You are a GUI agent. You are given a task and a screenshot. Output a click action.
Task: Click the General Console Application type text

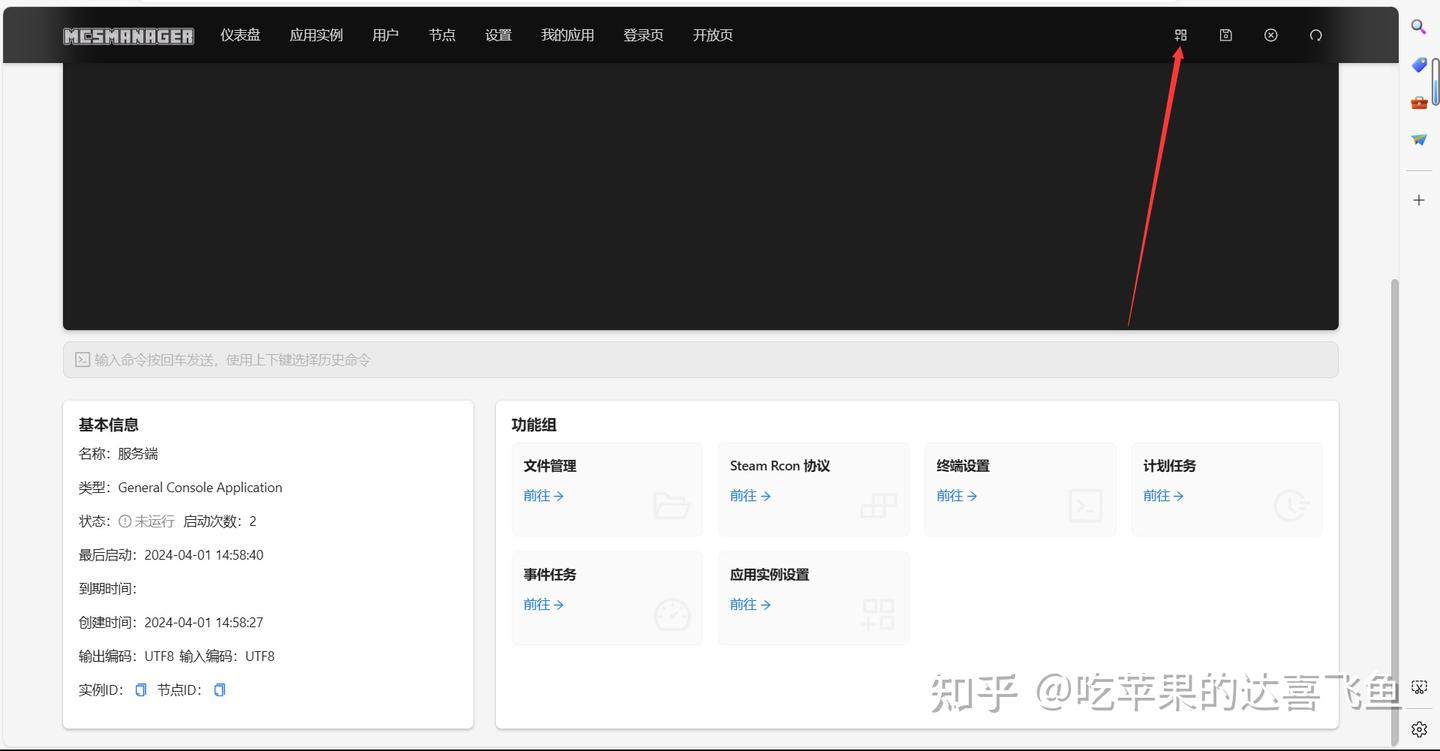200,488
